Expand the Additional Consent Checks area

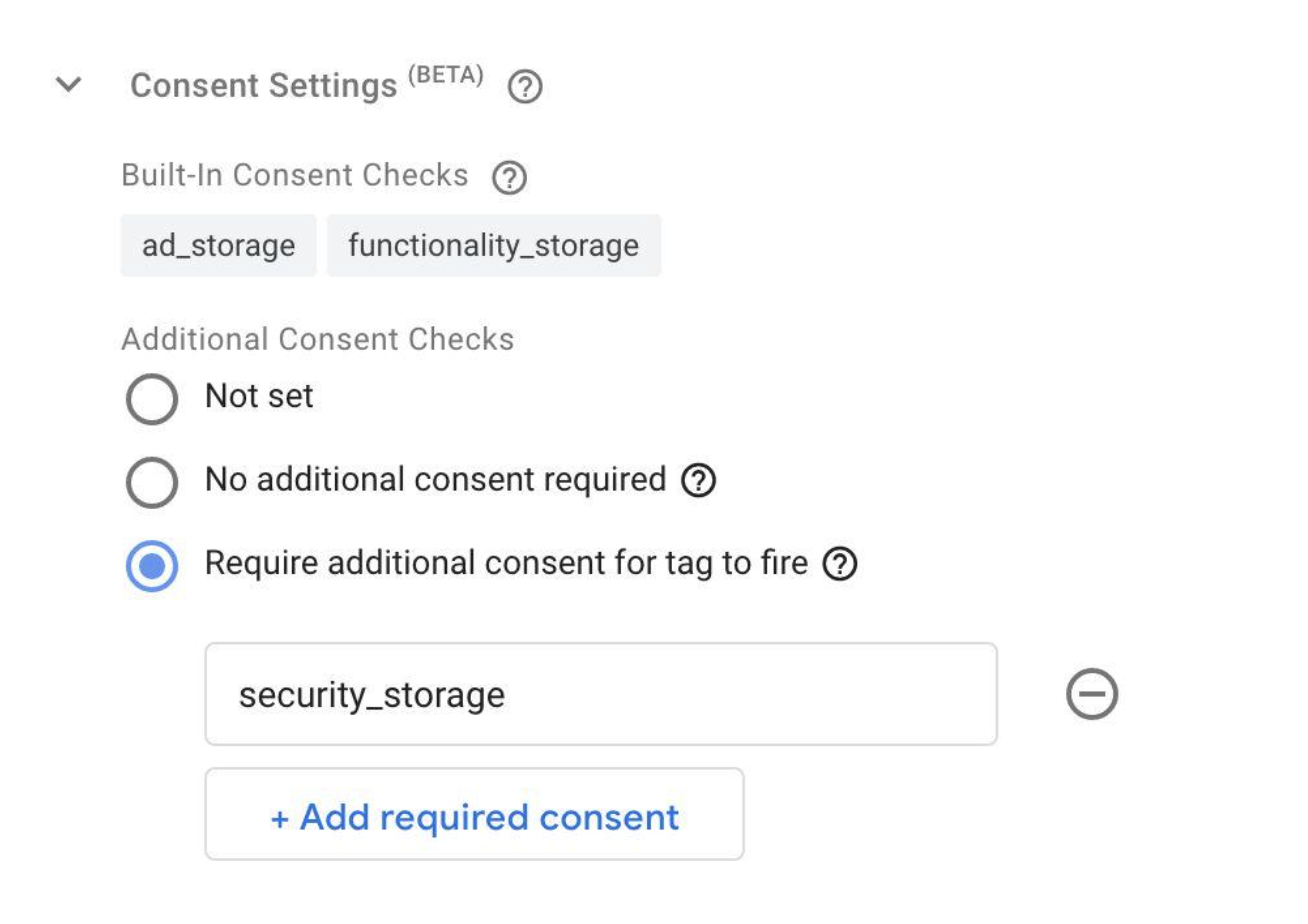click(x=316, y=339)
